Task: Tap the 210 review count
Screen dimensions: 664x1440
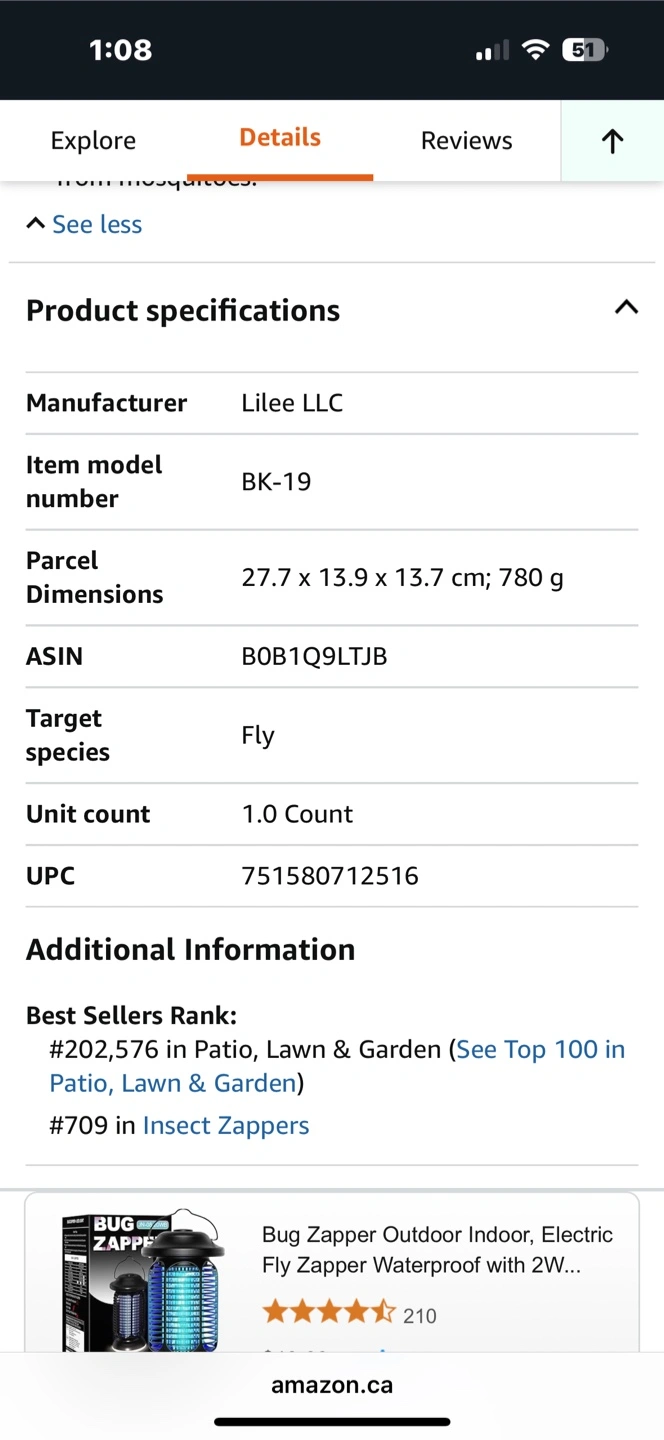Action: click(x=420, y=1315)
